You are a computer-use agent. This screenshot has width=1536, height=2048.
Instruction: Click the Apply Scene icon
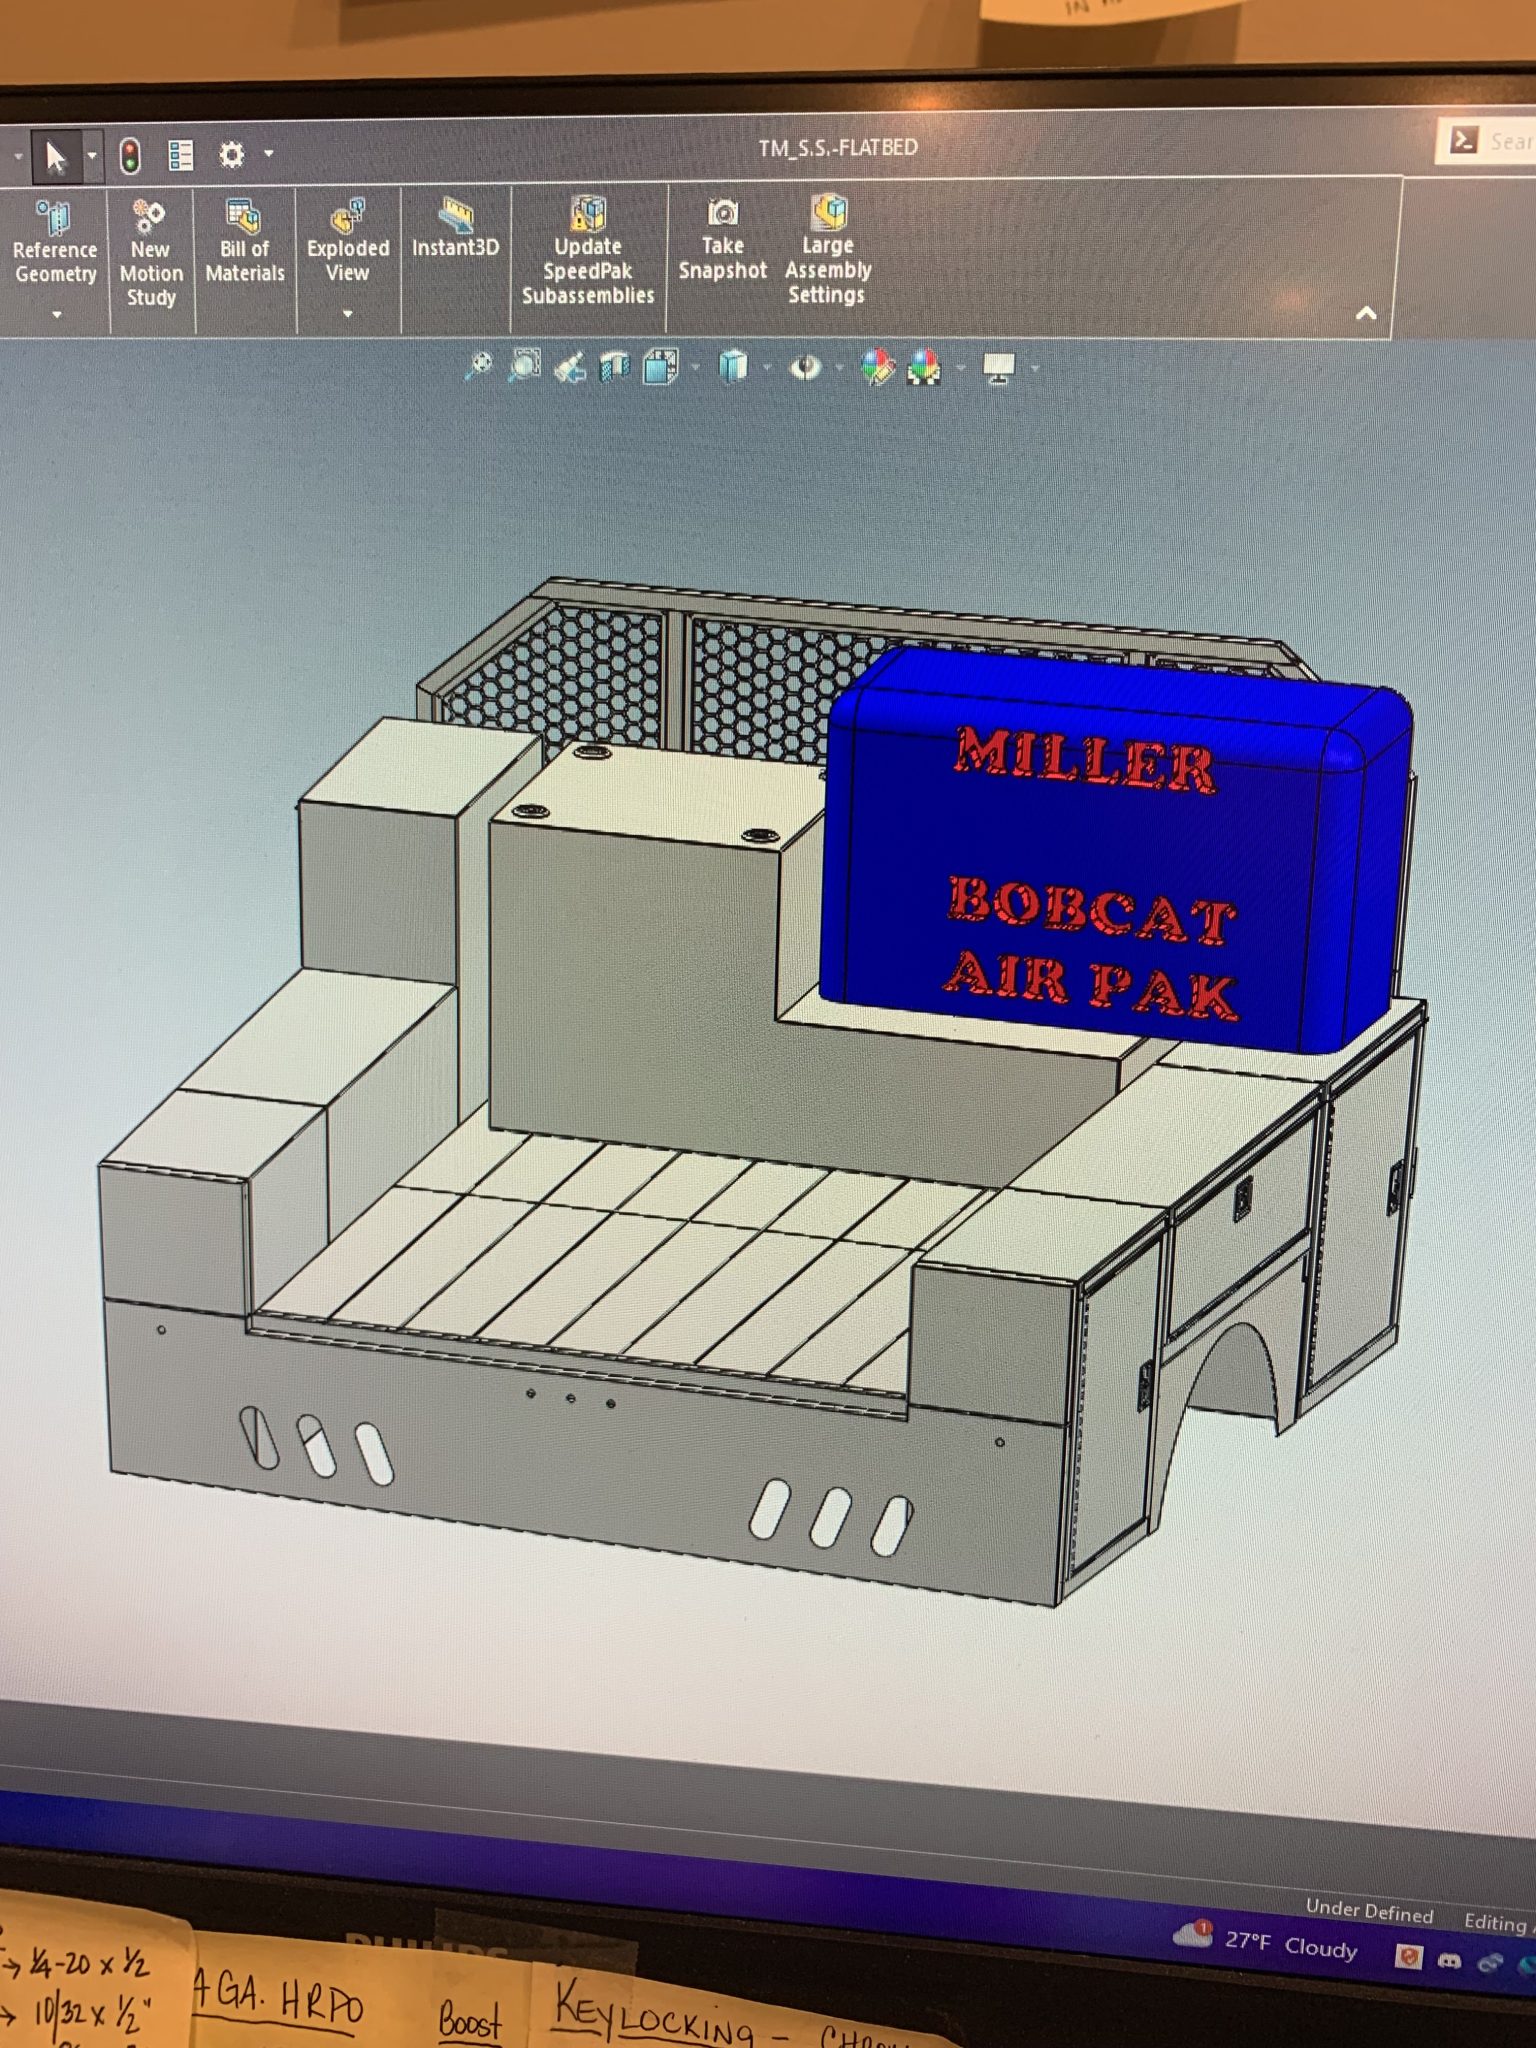coord(924,368)
